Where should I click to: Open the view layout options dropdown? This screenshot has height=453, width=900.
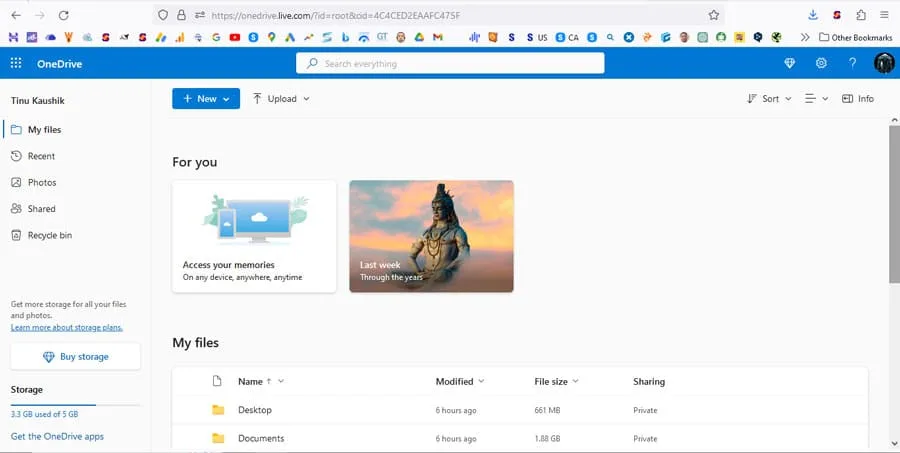coord(816,99)
